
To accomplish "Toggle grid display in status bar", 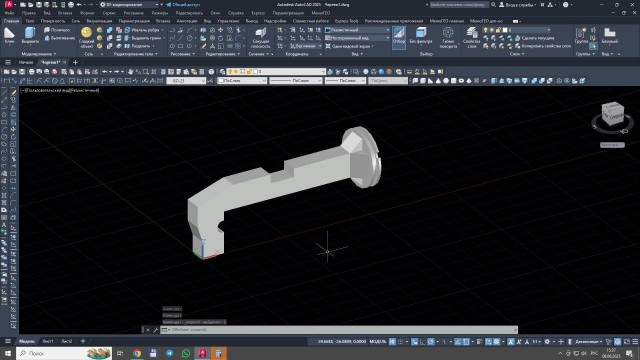I will [x=392, y=342].
